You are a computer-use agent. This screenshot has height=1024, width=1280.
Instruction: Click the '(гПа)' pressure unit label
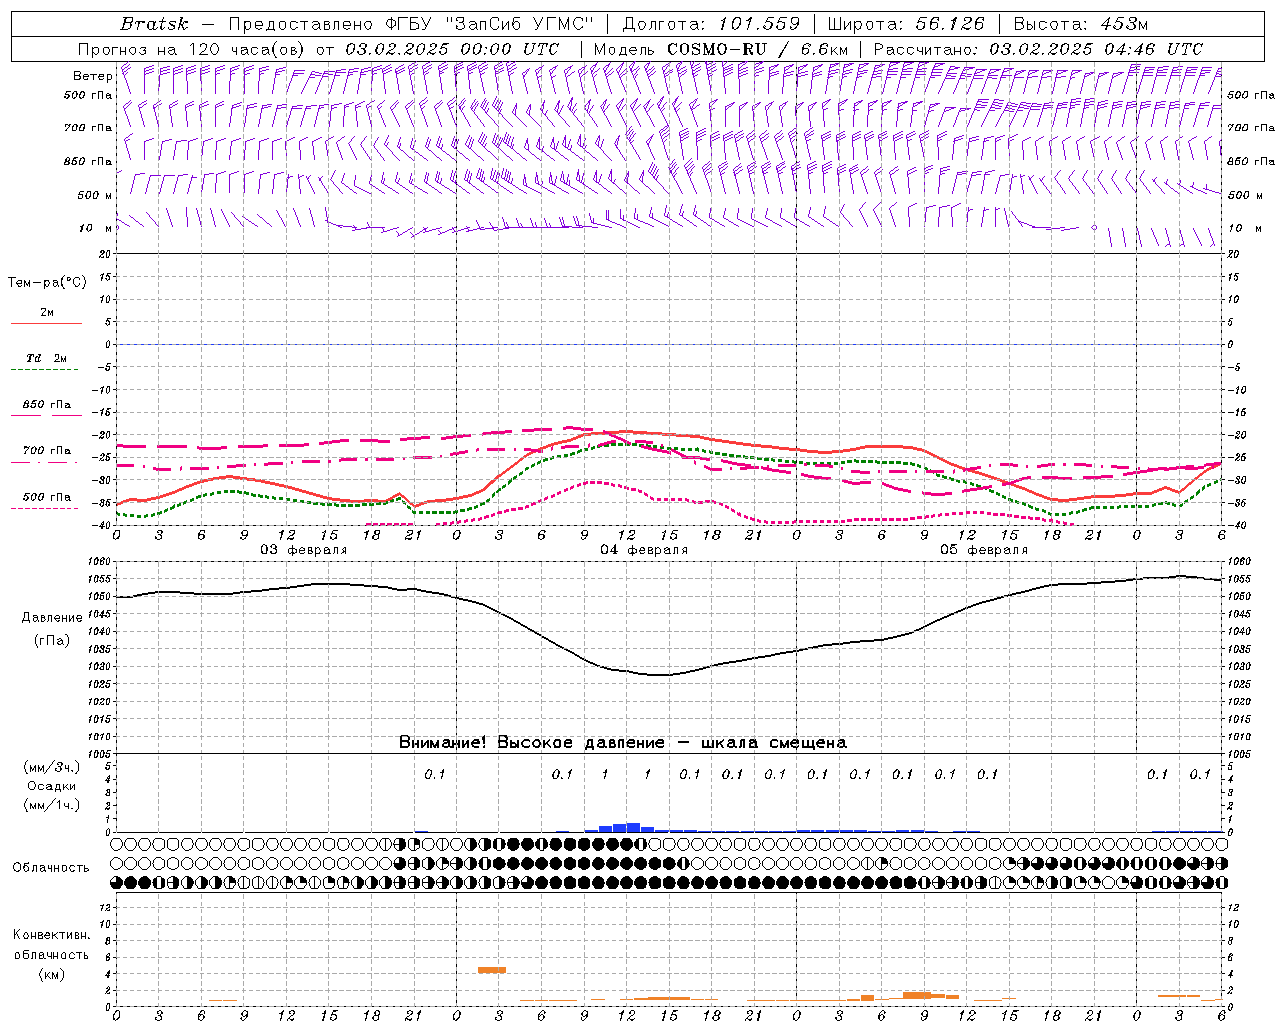coord(52,640)
